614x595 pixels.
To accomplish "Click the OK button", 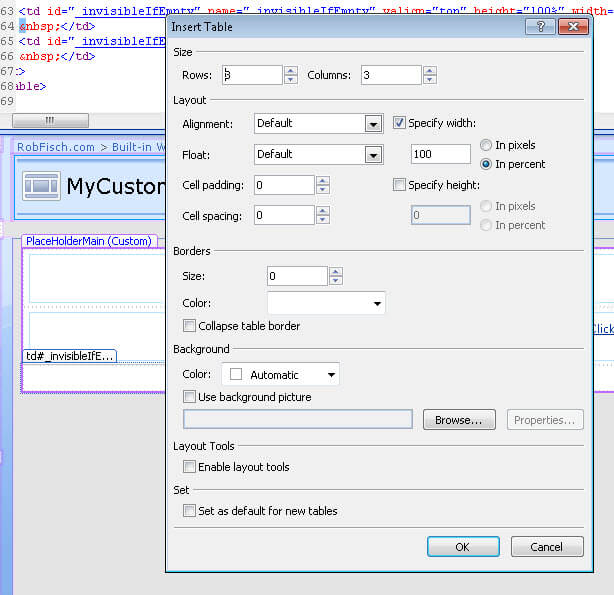I will pos(462,547).
